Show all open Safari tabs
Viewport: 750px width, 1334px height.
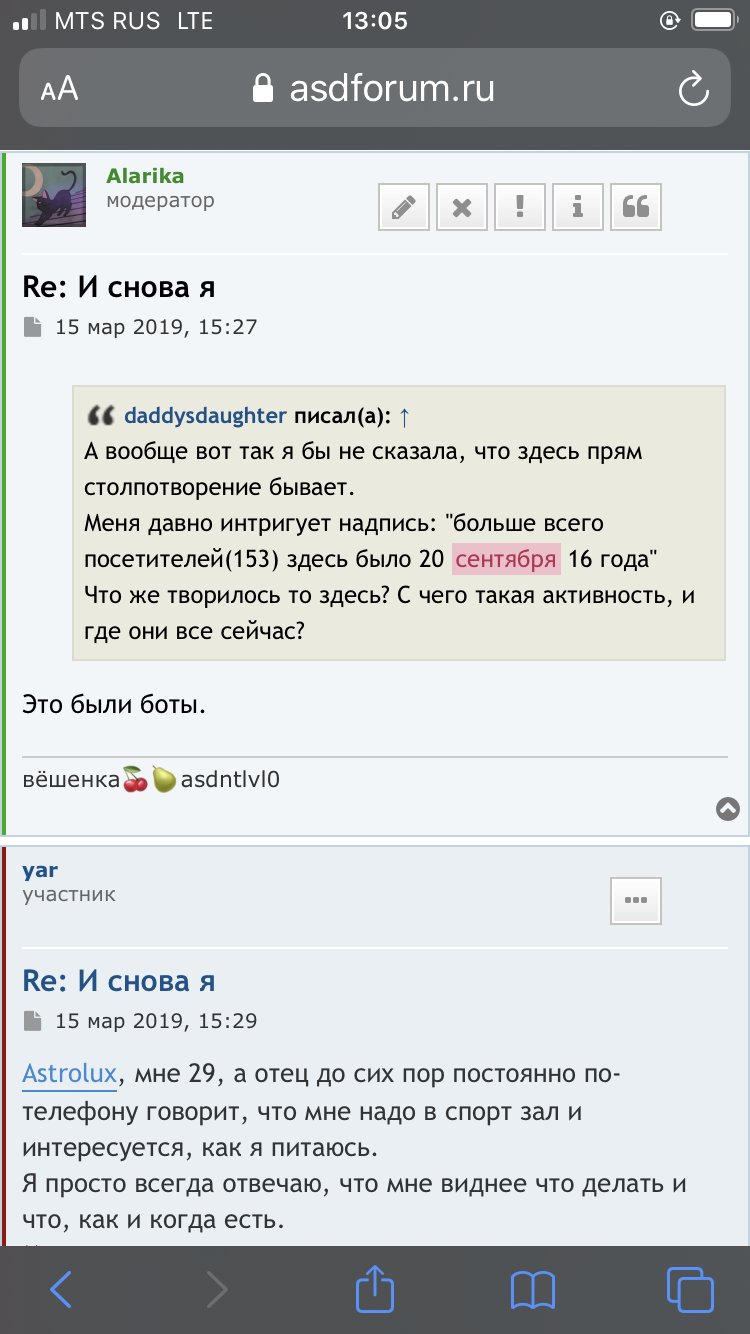pyautogui.click(x=688, y=1289)
